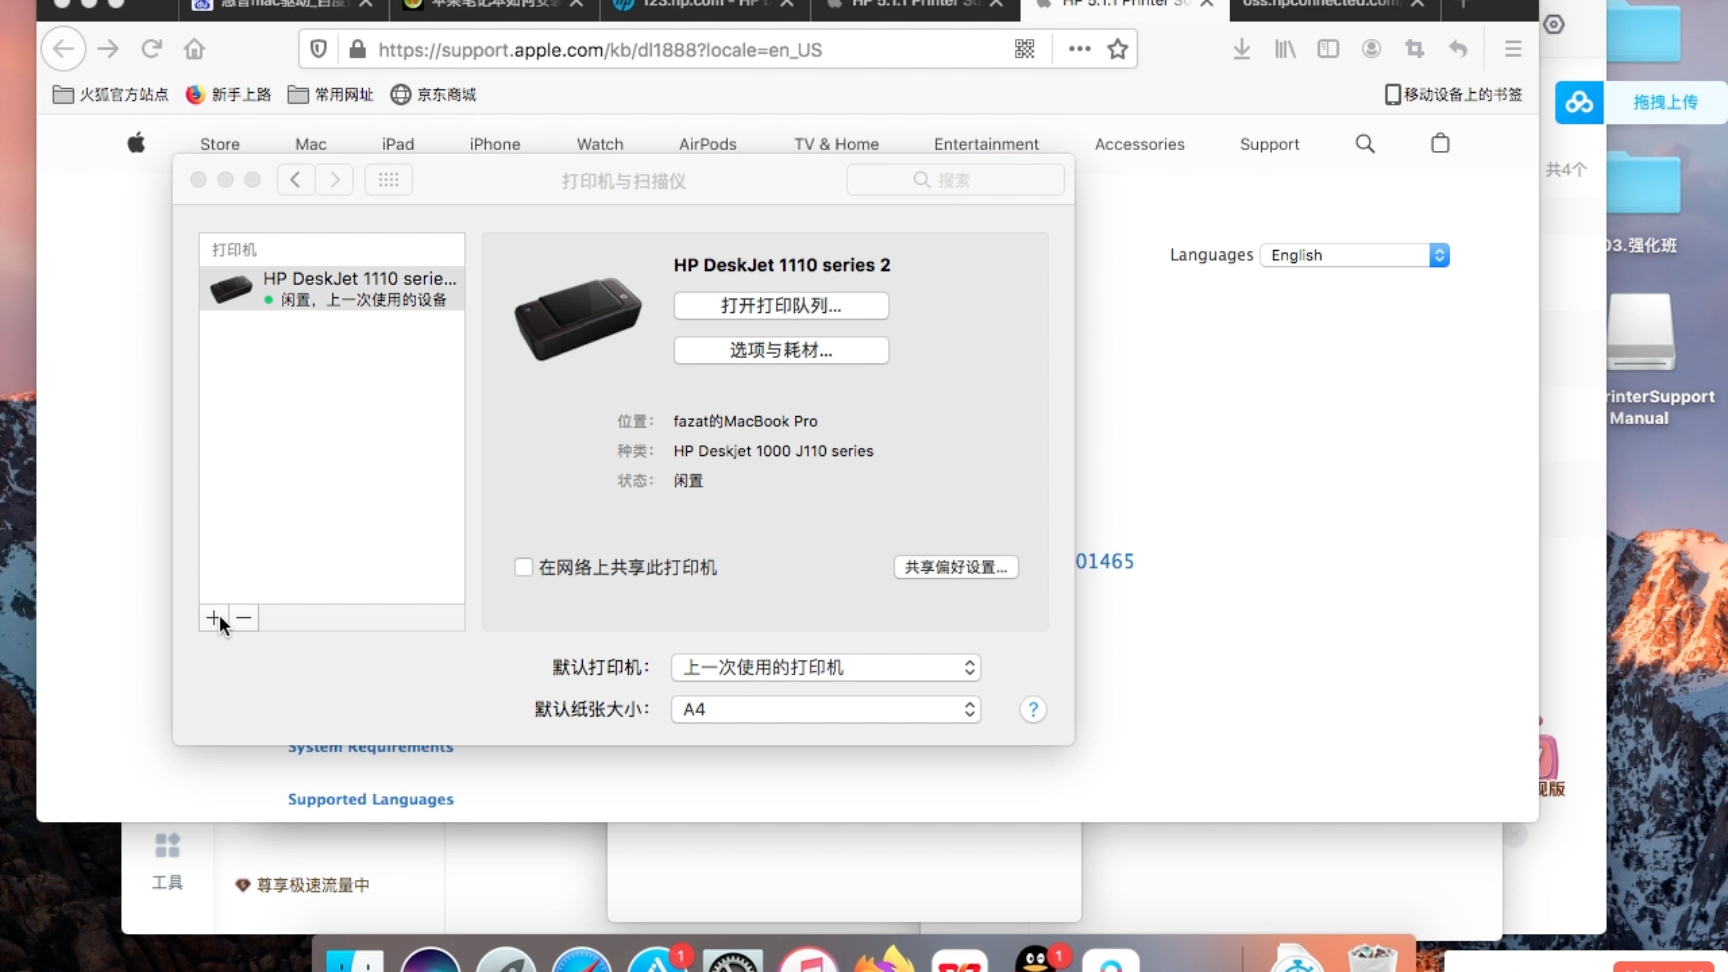
Task: Go to the Firefox home page
Action: pos(194,49)
